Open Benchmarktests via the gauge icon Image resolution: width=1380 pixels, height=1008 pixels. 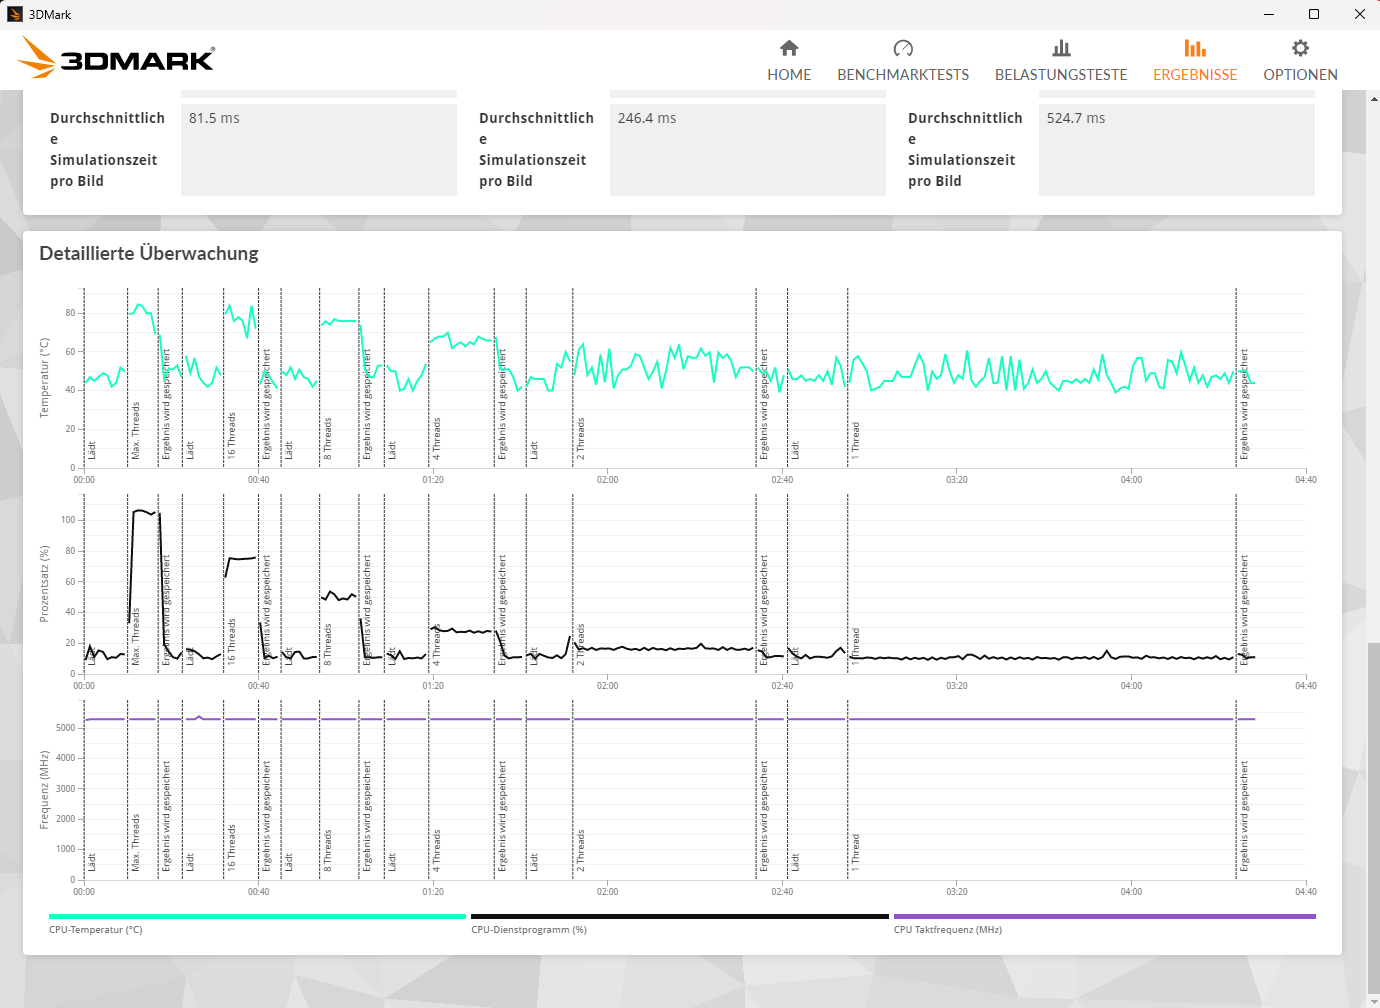click(903, 48)
